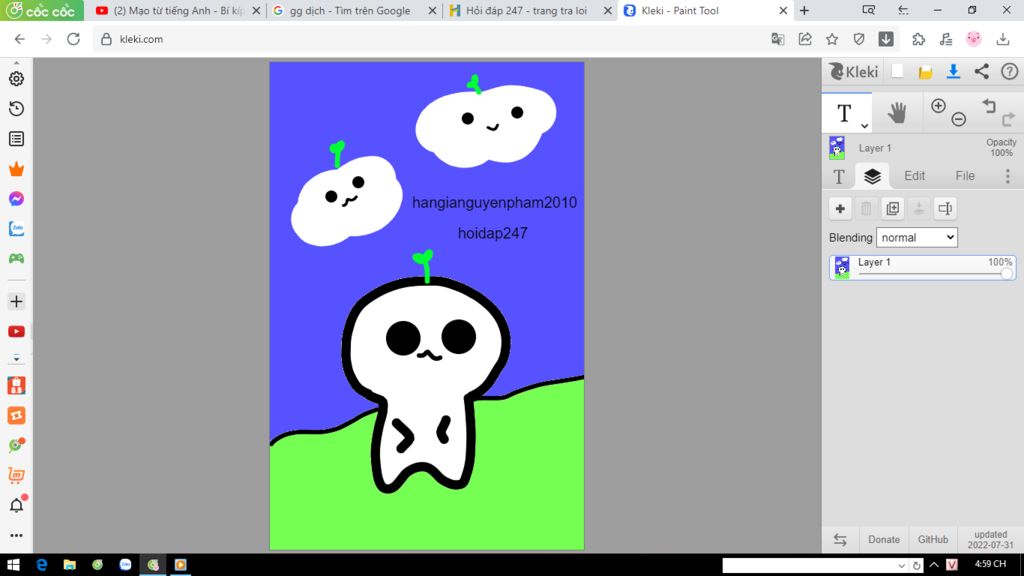Adjust Layer 1 opacity slider handle
Screen dimensions: 1024x576
click(1006, 274)
